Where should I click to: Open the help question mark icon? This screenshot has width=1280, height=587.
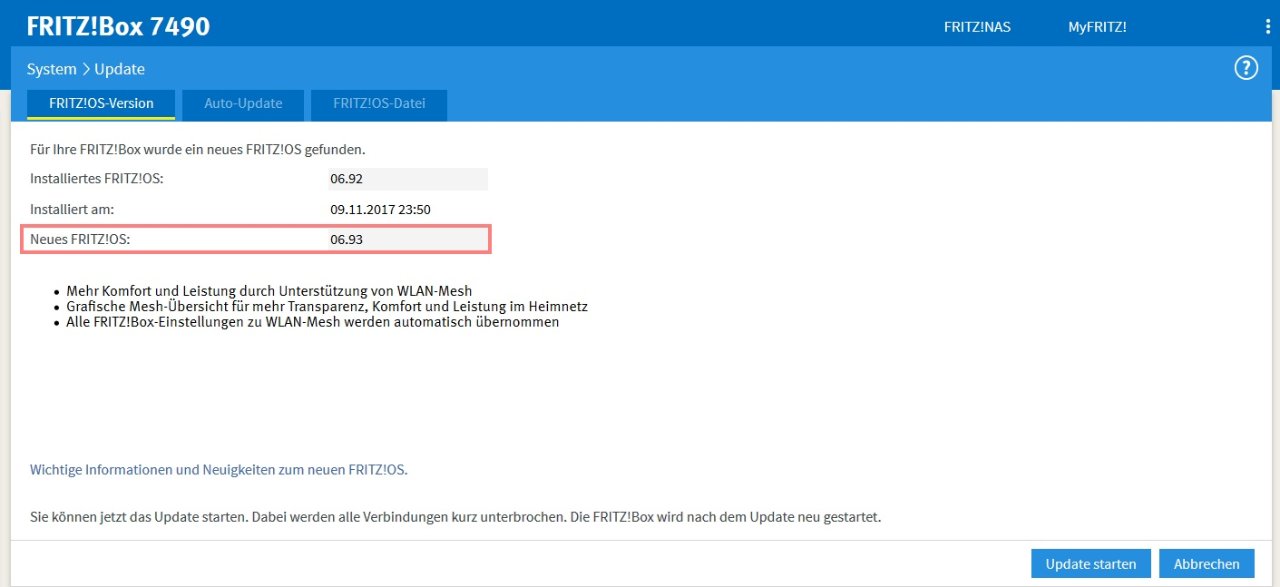pyautogui.click(x=1246, y=68)
